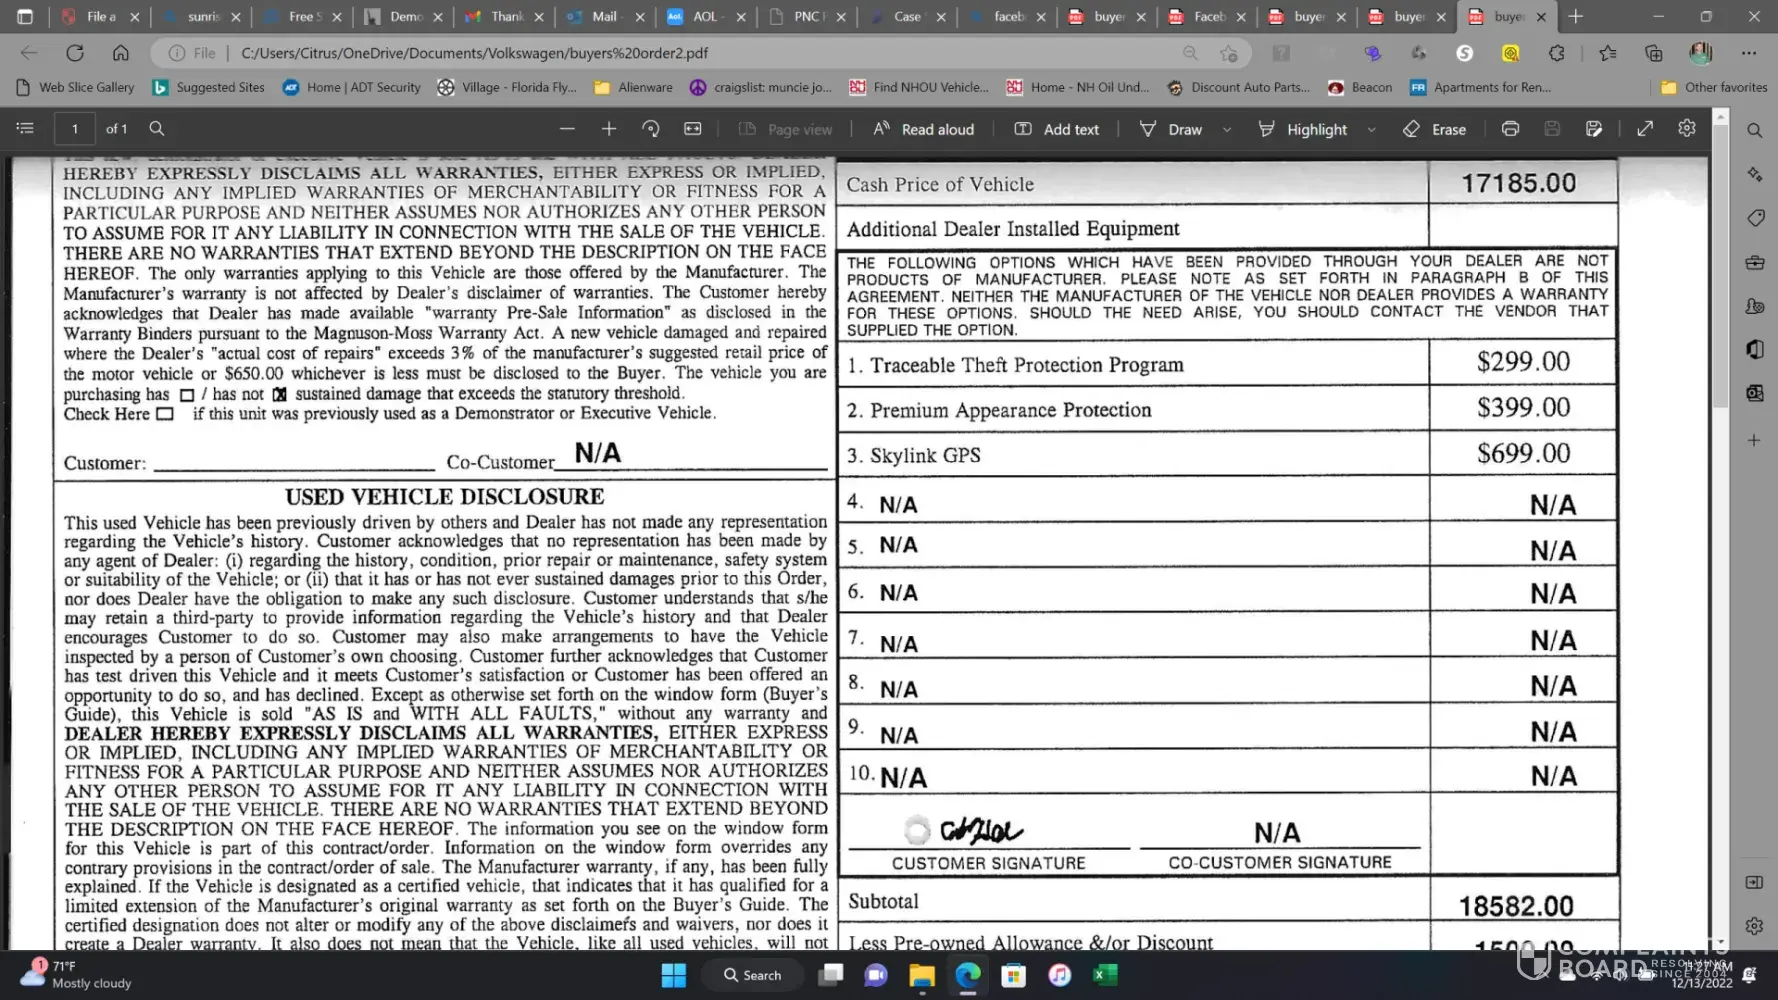The image size is (1778, 1000).
Task: Click the zoom in plus icon
Action: (x=609, y=129)
